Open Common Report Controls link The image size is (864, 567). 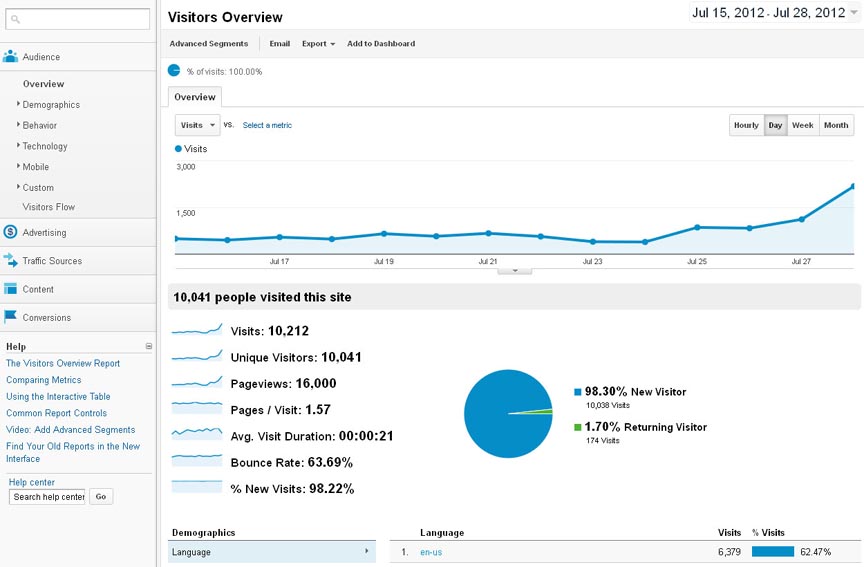56,413
